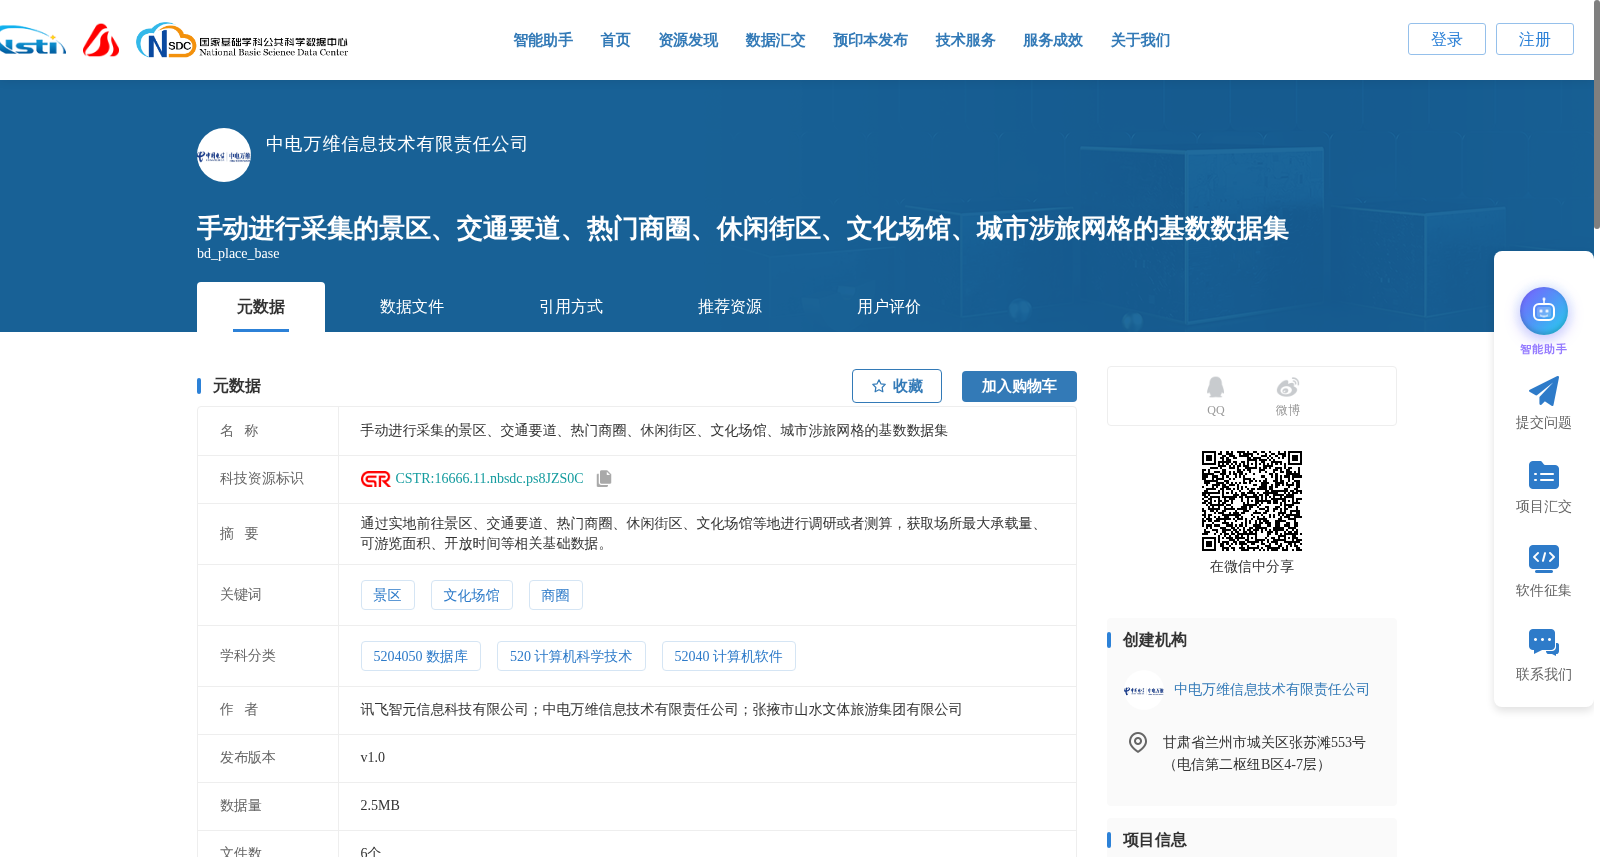
Task: Open 服务成效 navigation item
Action: tap(1053, 40)
